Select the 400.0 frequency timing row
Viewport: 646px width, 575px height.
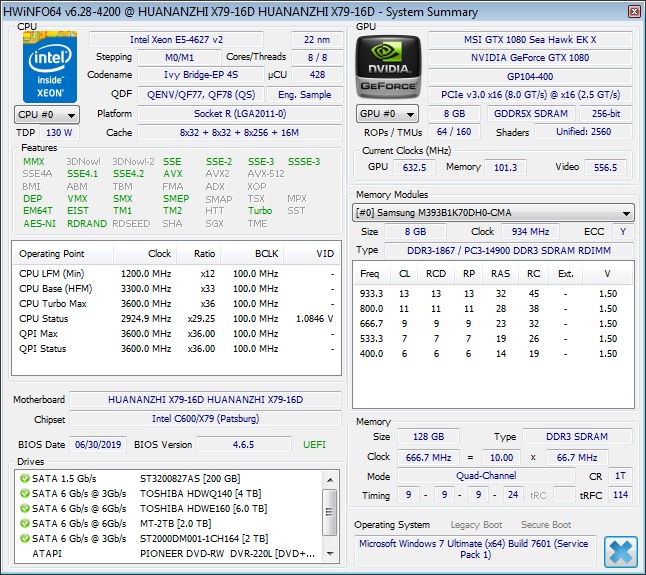493,353
